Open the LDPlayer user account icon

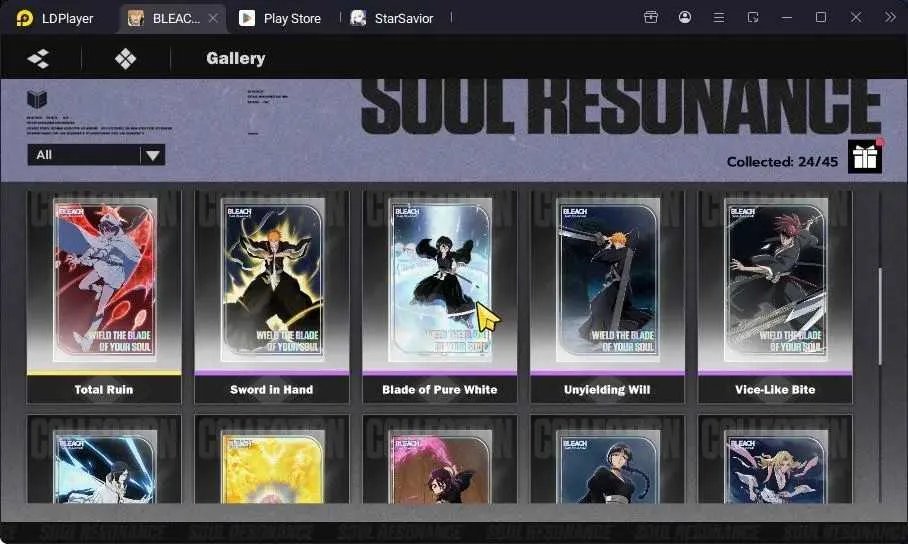684,17
